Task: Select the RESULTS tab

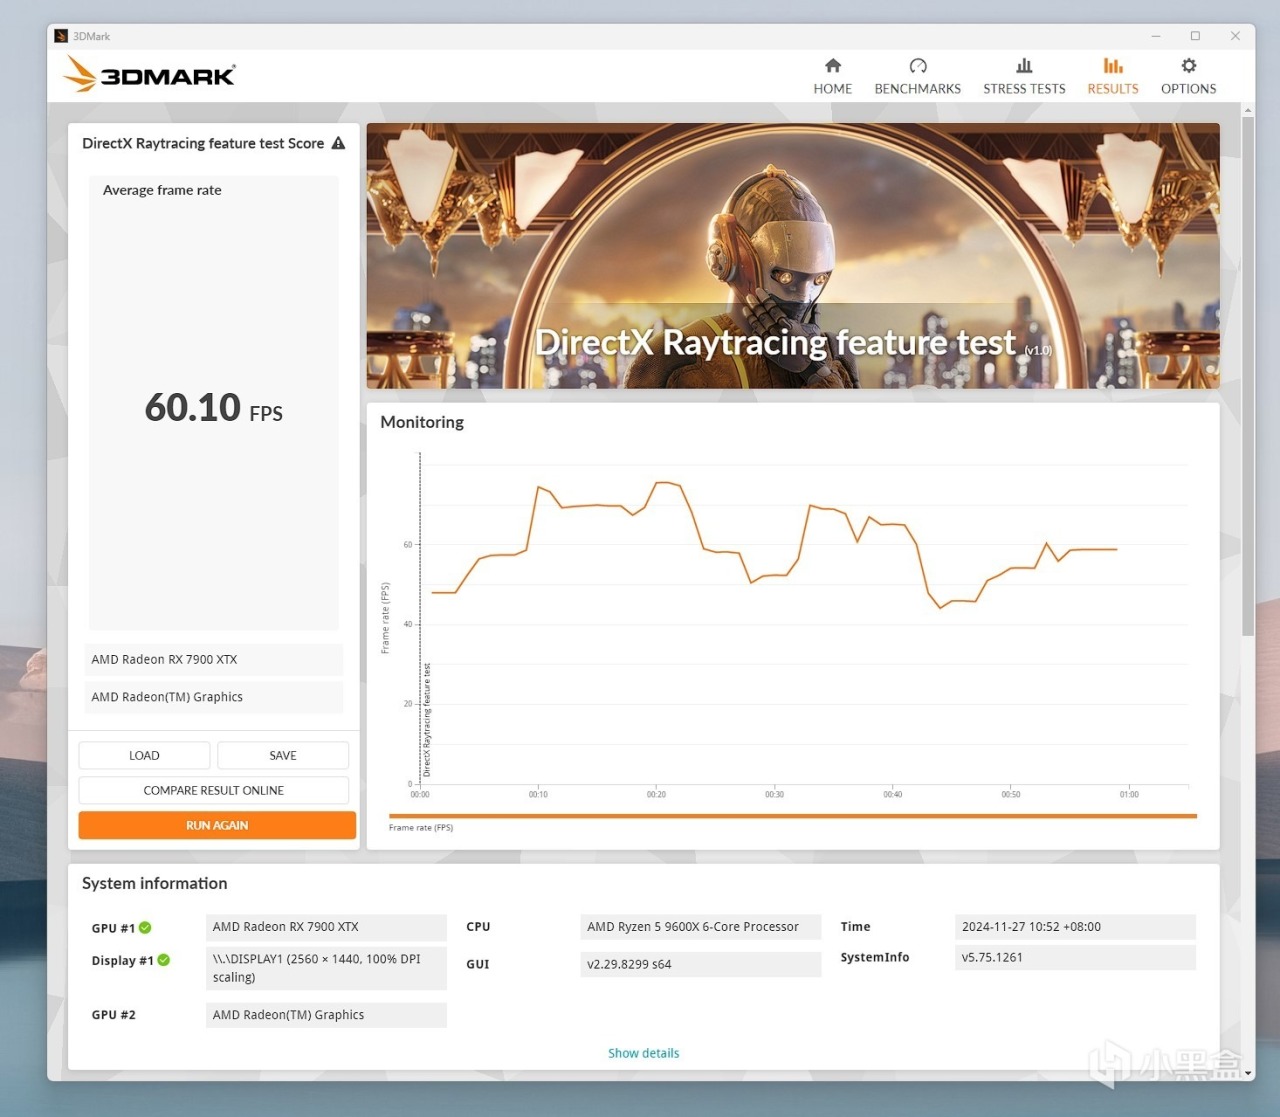Action: coord(1113,76)
